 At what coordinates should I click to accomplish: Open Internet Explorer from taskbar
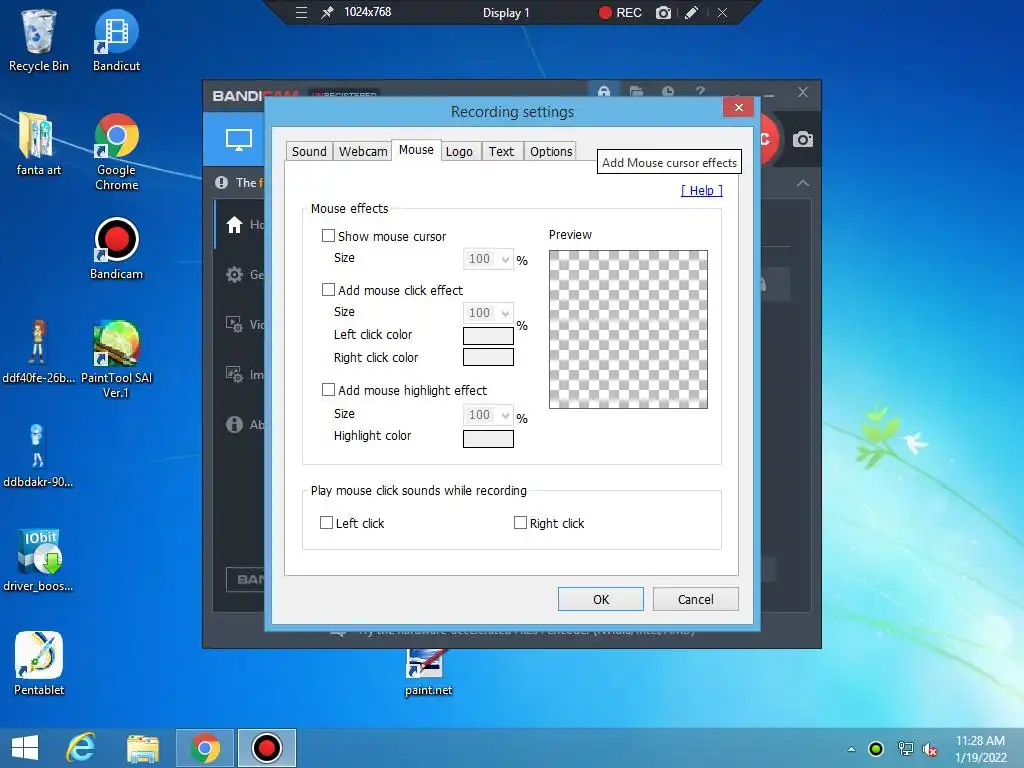[81, 748]
